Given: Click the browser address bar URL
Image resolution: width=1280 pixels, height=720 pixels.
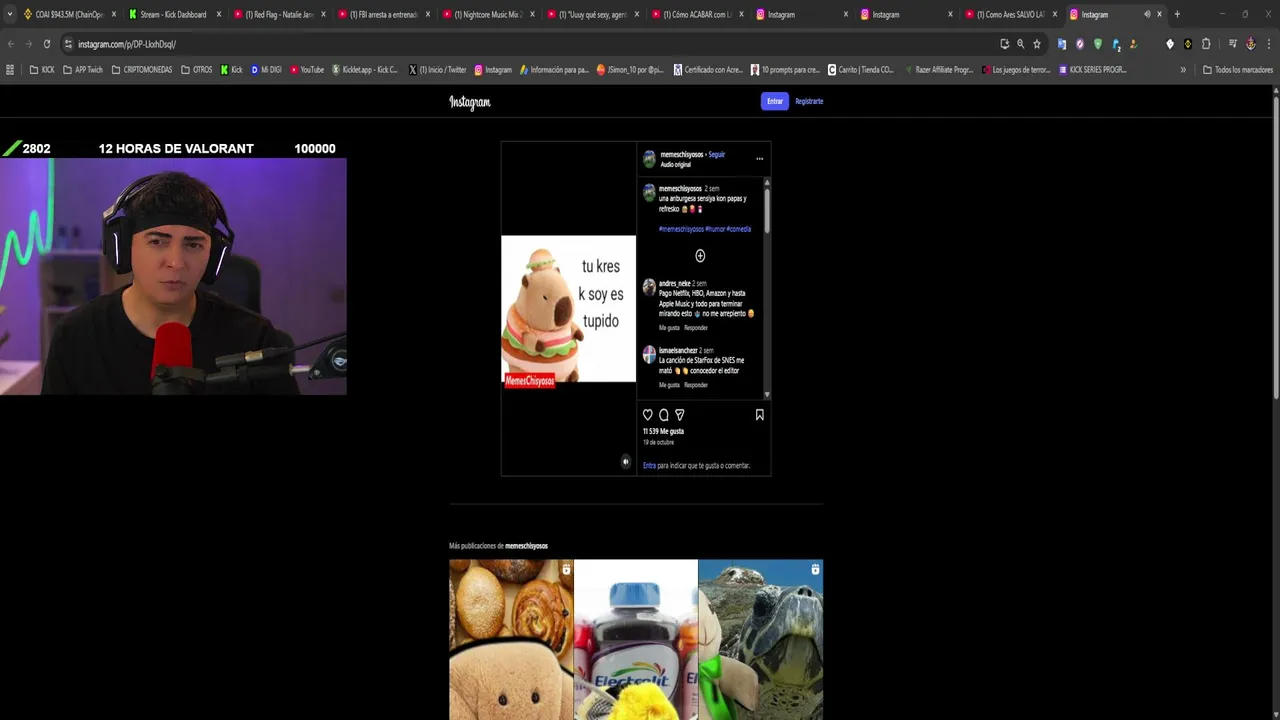Looking at the screenshot, I should (127, 44).
